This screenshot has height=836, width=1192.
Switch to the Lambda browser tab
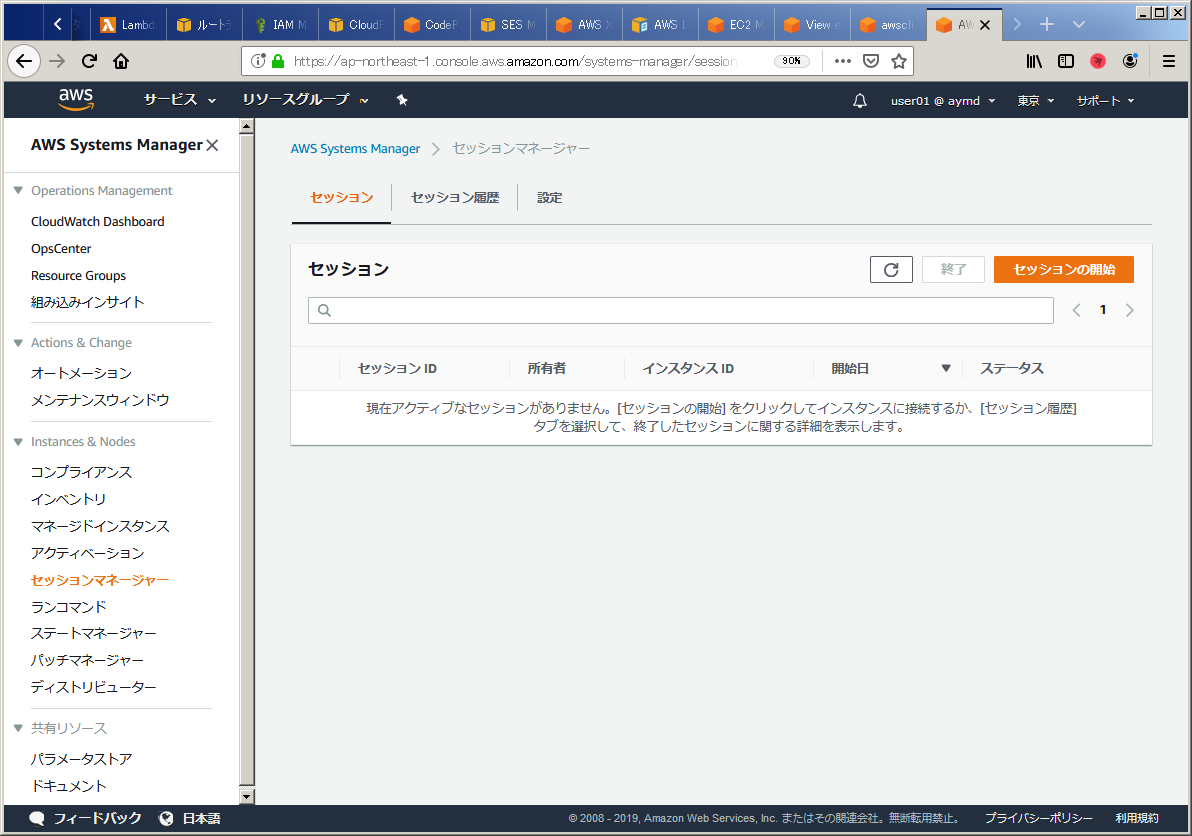(x=128, y=25)
